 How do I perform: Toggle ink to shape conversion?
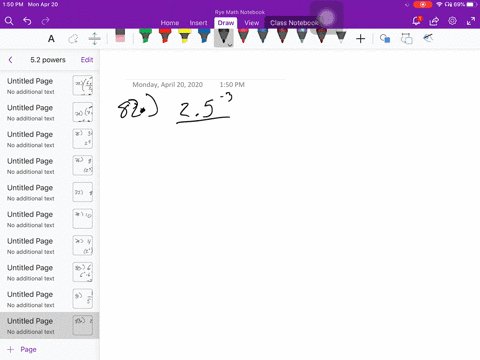pos(406,39)
